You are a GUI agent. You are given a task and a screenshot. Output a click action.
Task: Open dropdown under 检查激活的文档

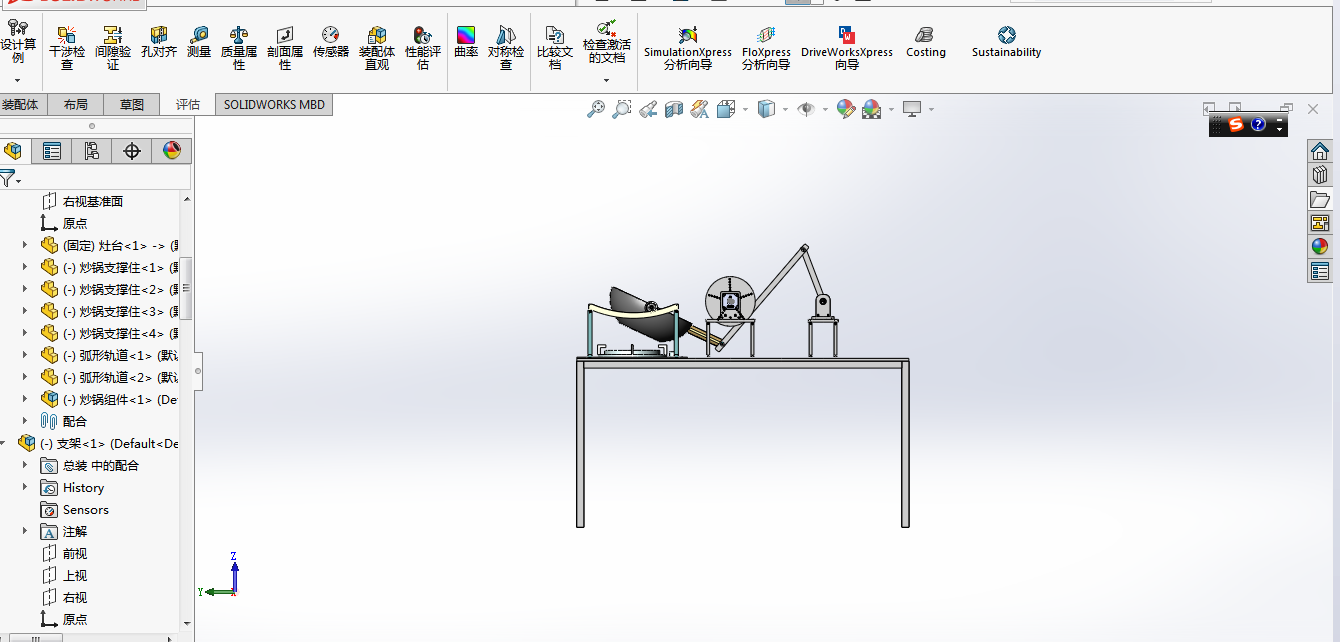pos(607,79)
